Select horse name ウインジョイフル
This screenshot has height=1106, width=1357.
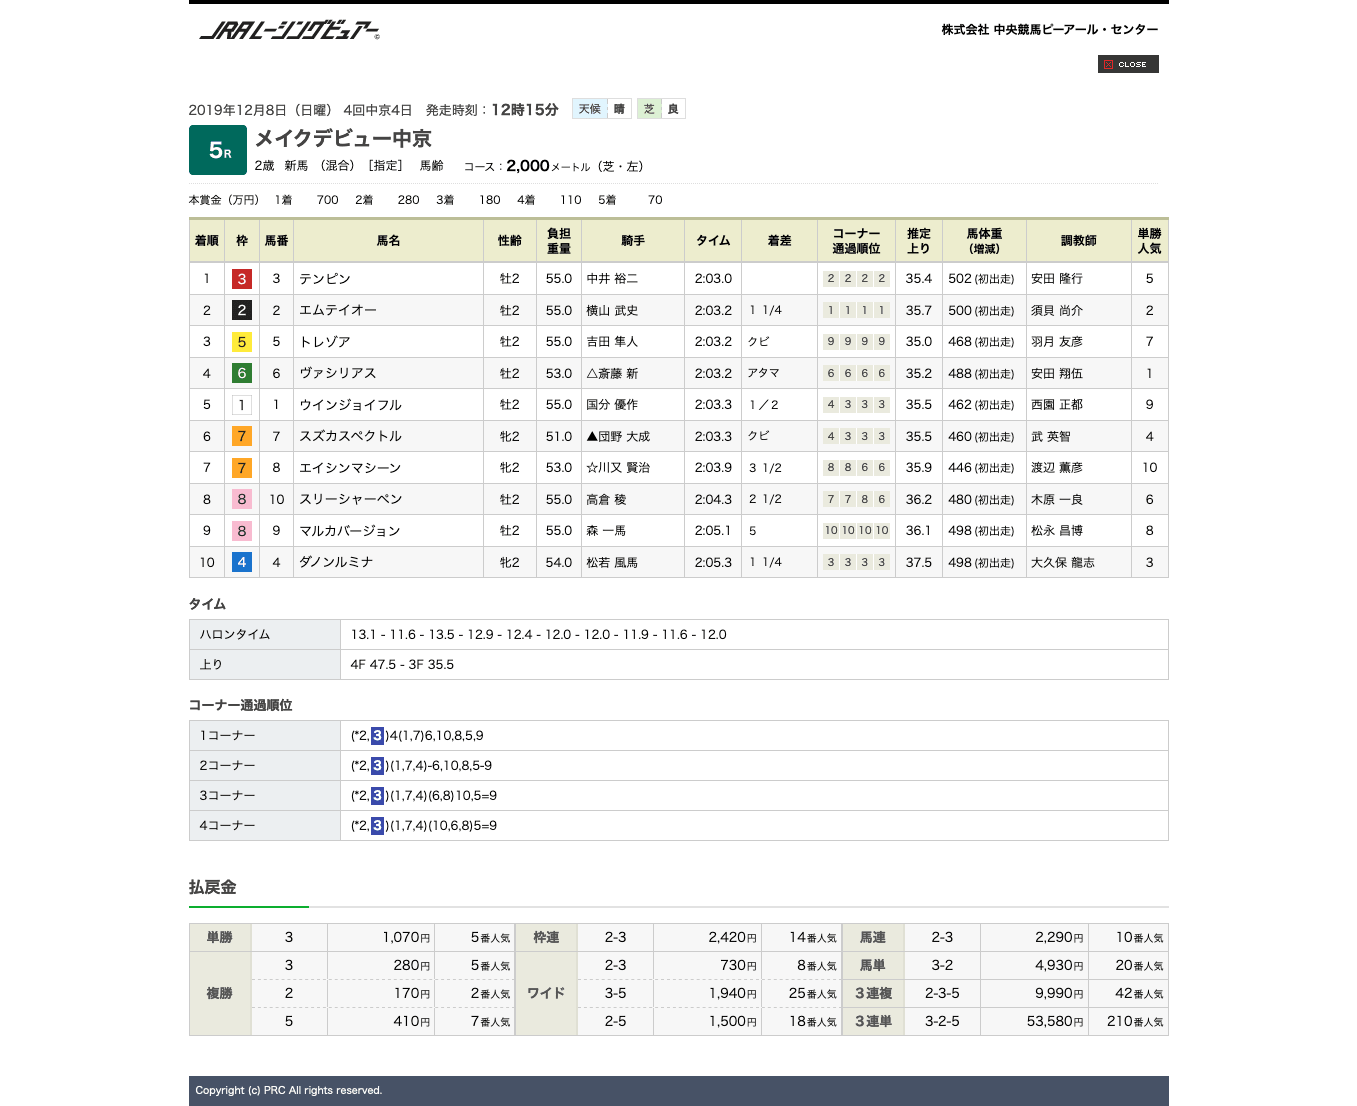[x=351, y=405]
